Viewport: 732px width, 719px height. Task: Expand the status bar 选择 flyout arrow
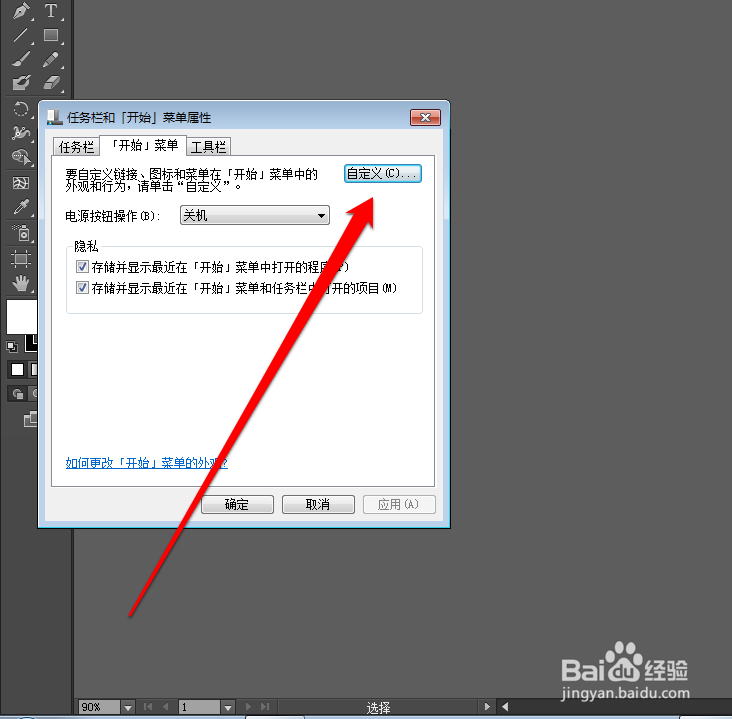point(487,707)
